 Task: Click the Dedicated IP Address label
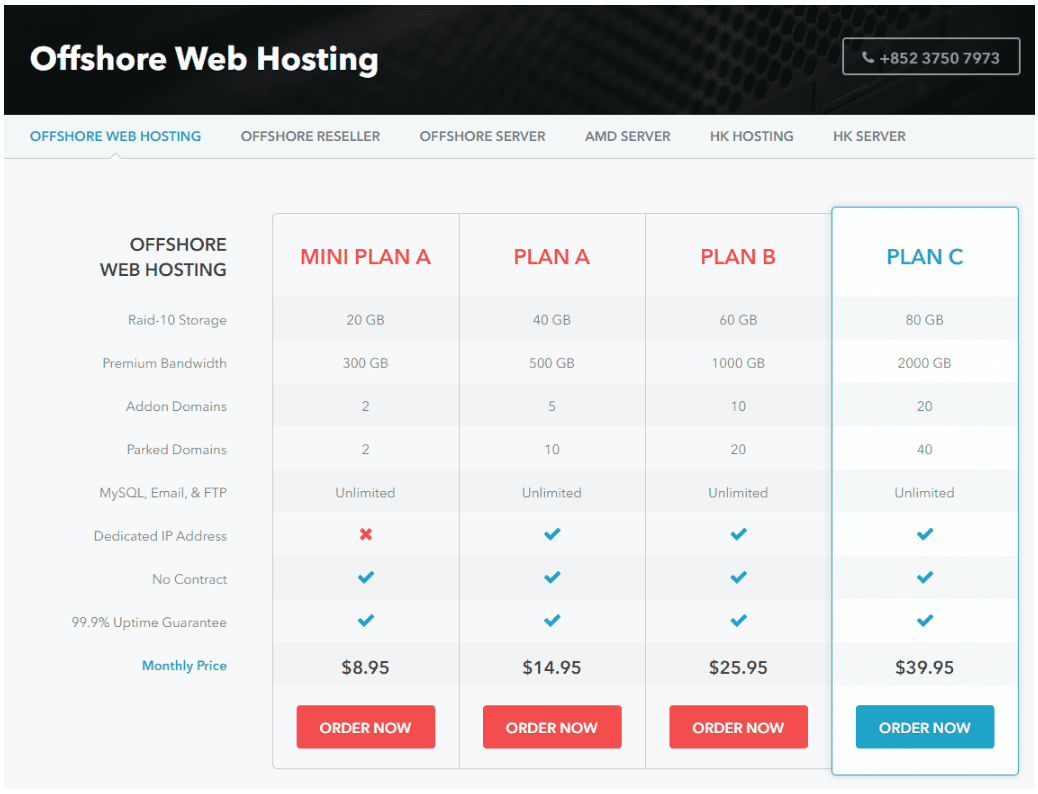tap(160, 536)
